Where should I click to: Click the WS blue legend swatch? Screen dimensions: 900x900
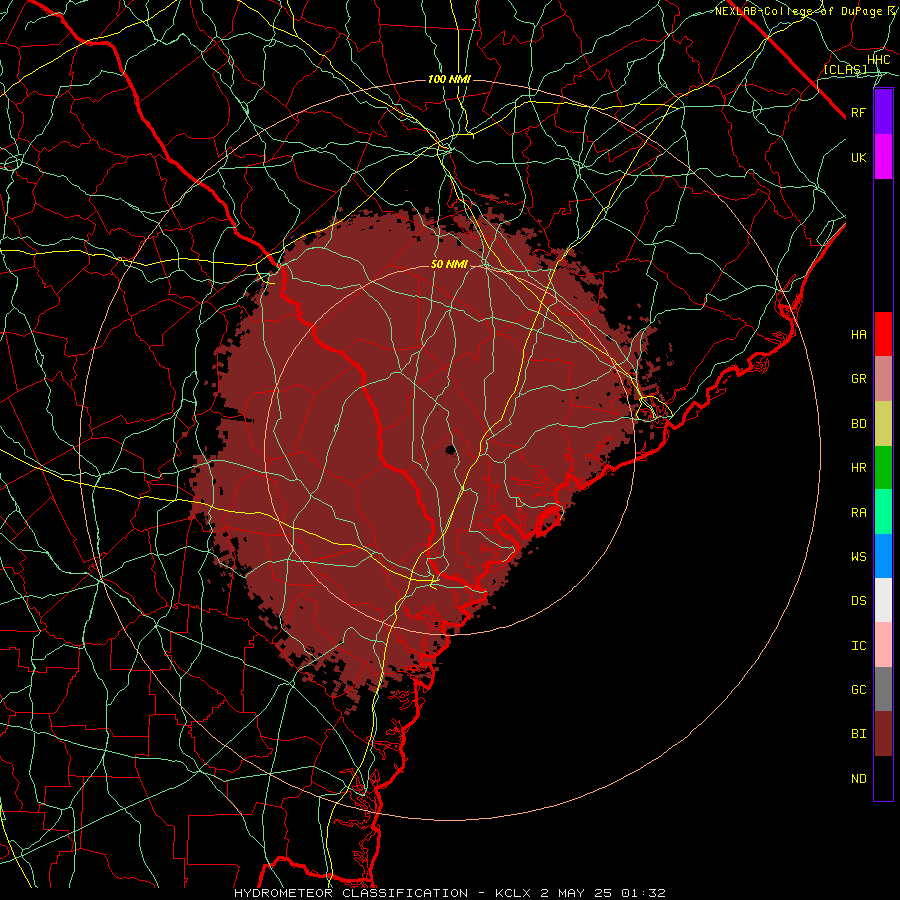883,556
